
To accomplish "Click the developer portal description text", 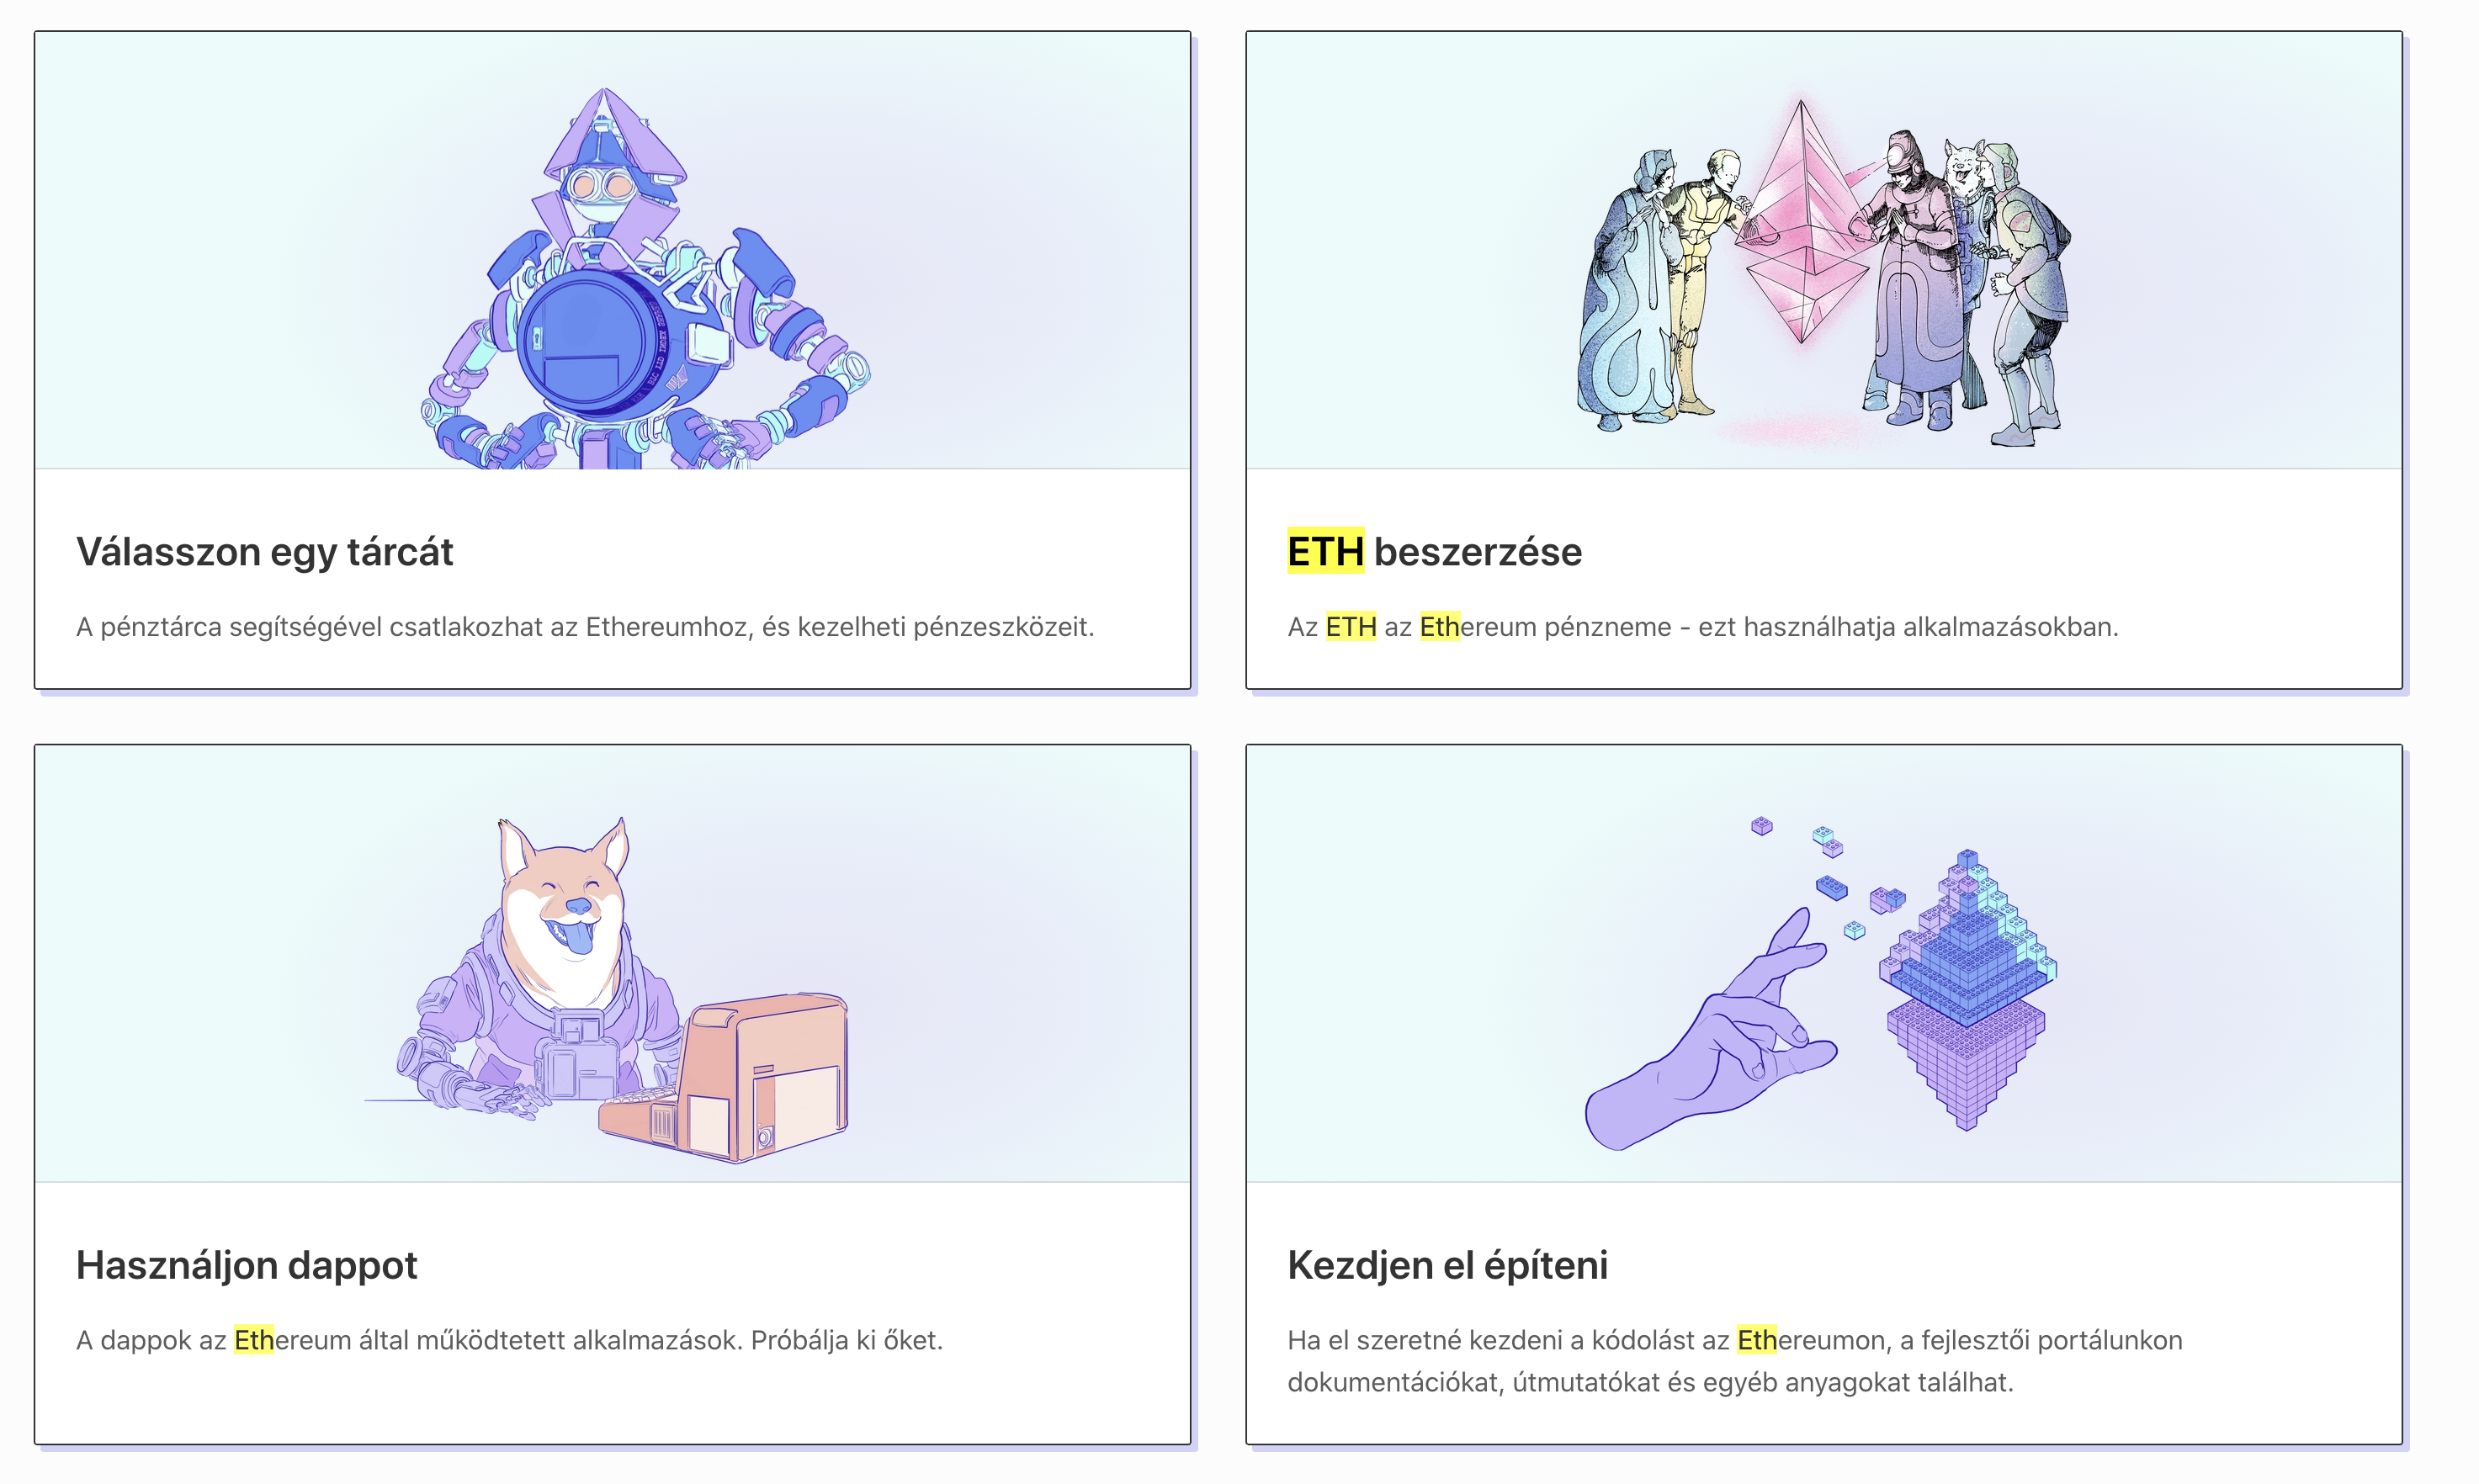I will 1734,1361.
